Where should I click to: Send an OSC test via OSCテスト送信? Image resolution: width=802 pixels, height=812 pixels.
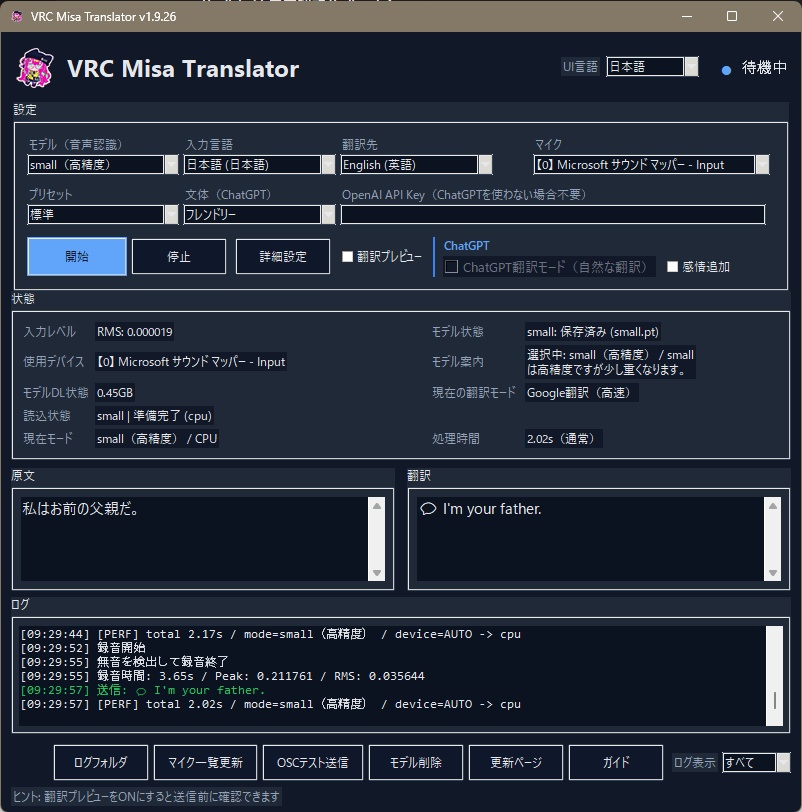[x=312, y=761]
